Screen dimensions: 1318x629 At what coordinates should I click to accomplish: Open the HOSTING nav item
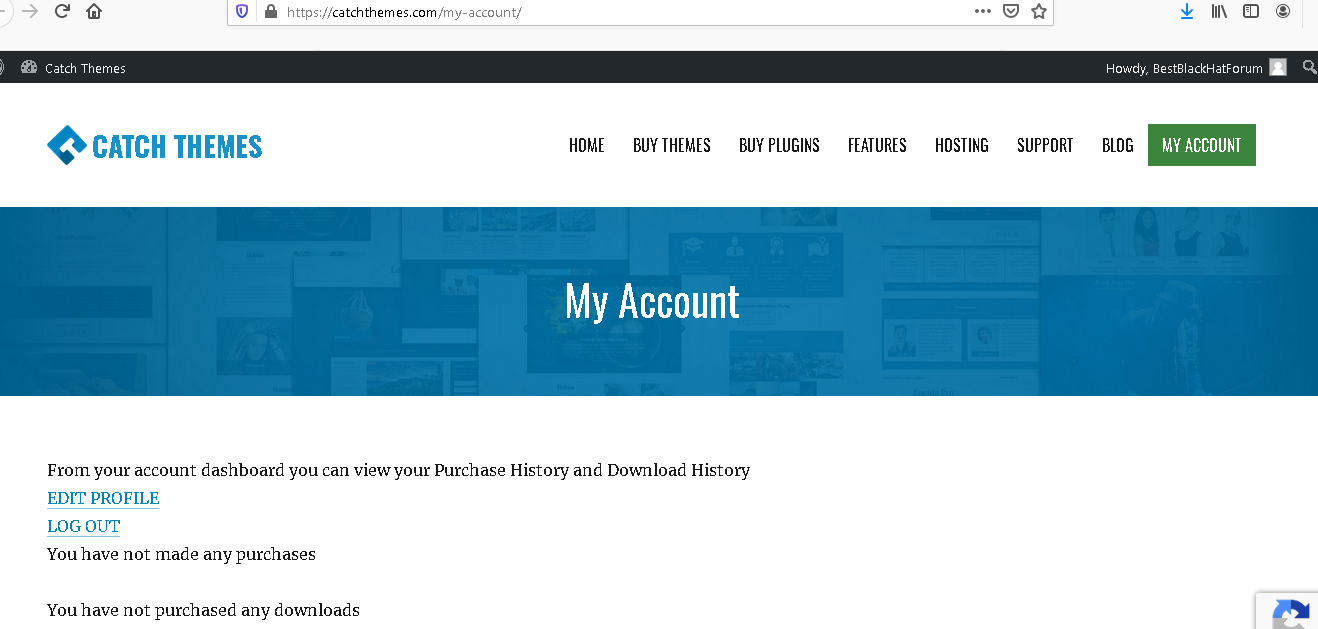[962, 145]
